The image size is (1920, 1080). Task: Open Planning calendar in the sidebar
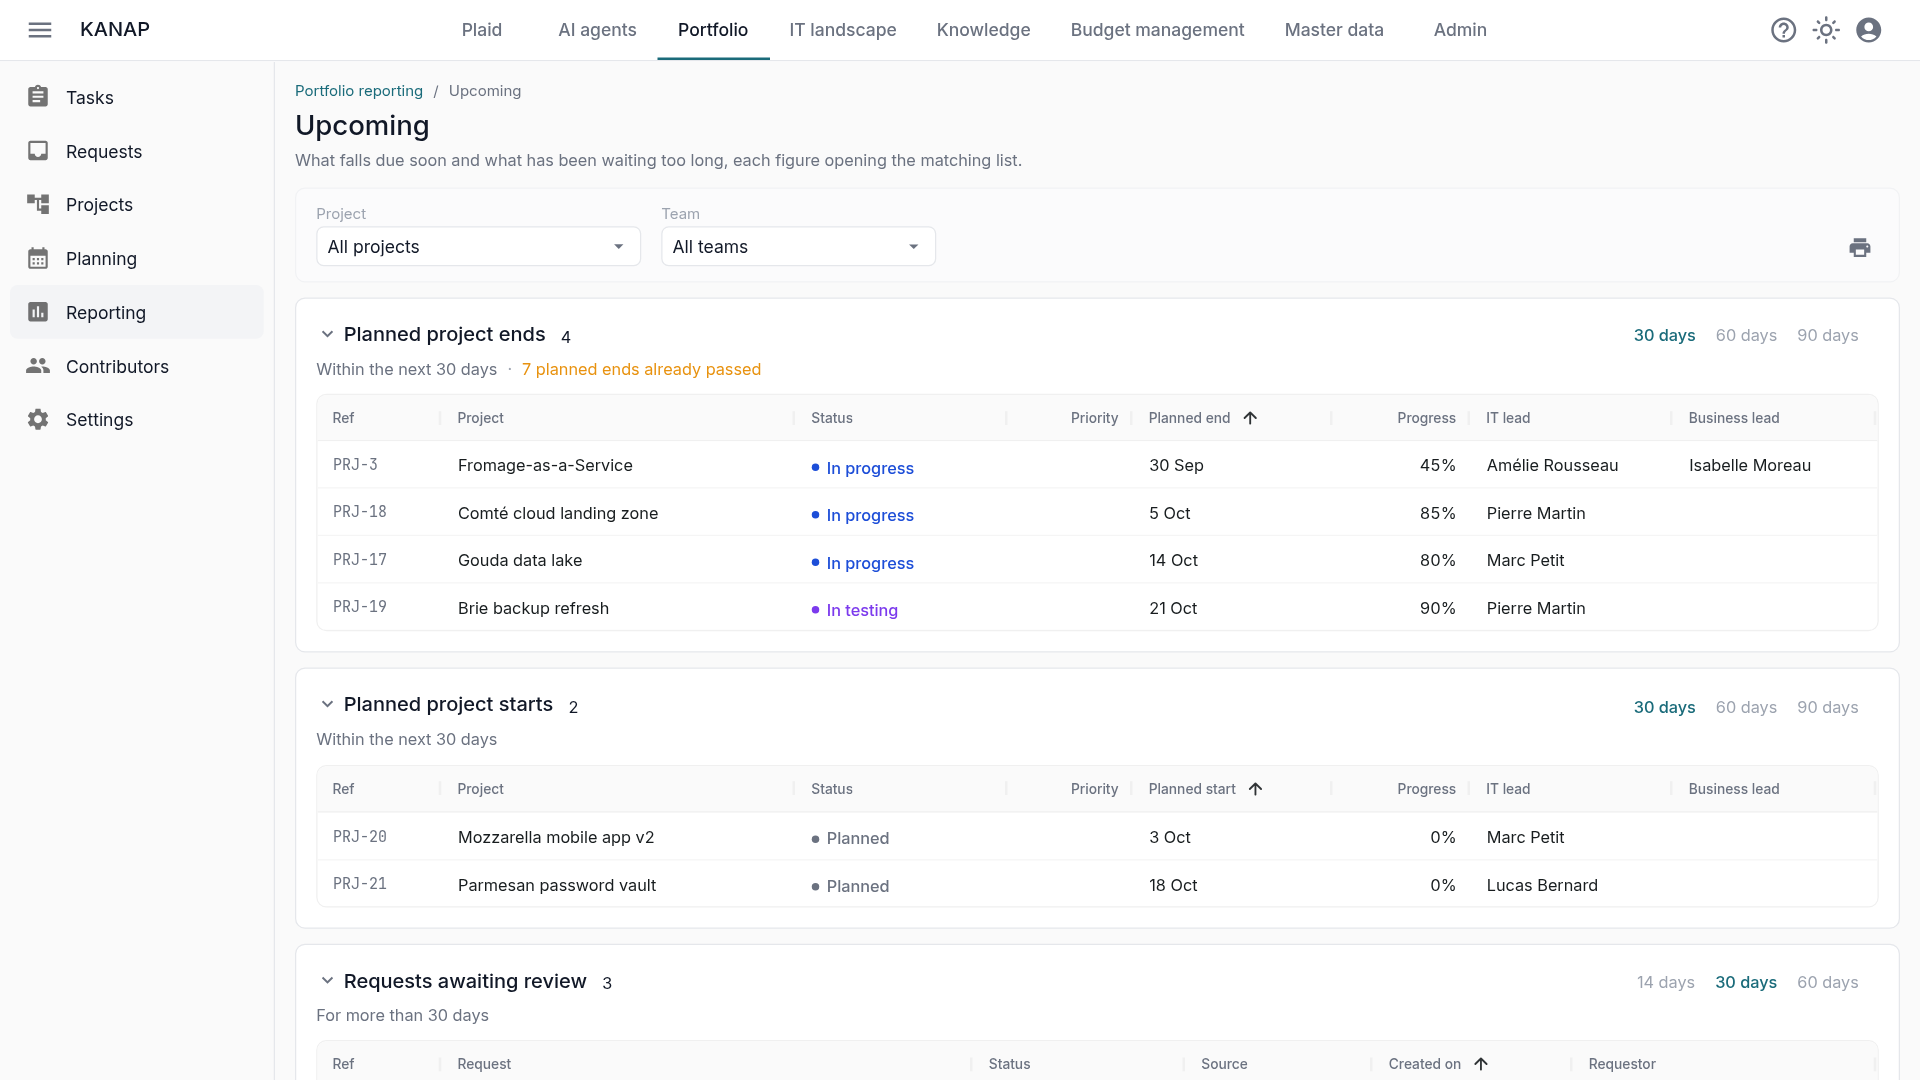click(x=137, y=258)
